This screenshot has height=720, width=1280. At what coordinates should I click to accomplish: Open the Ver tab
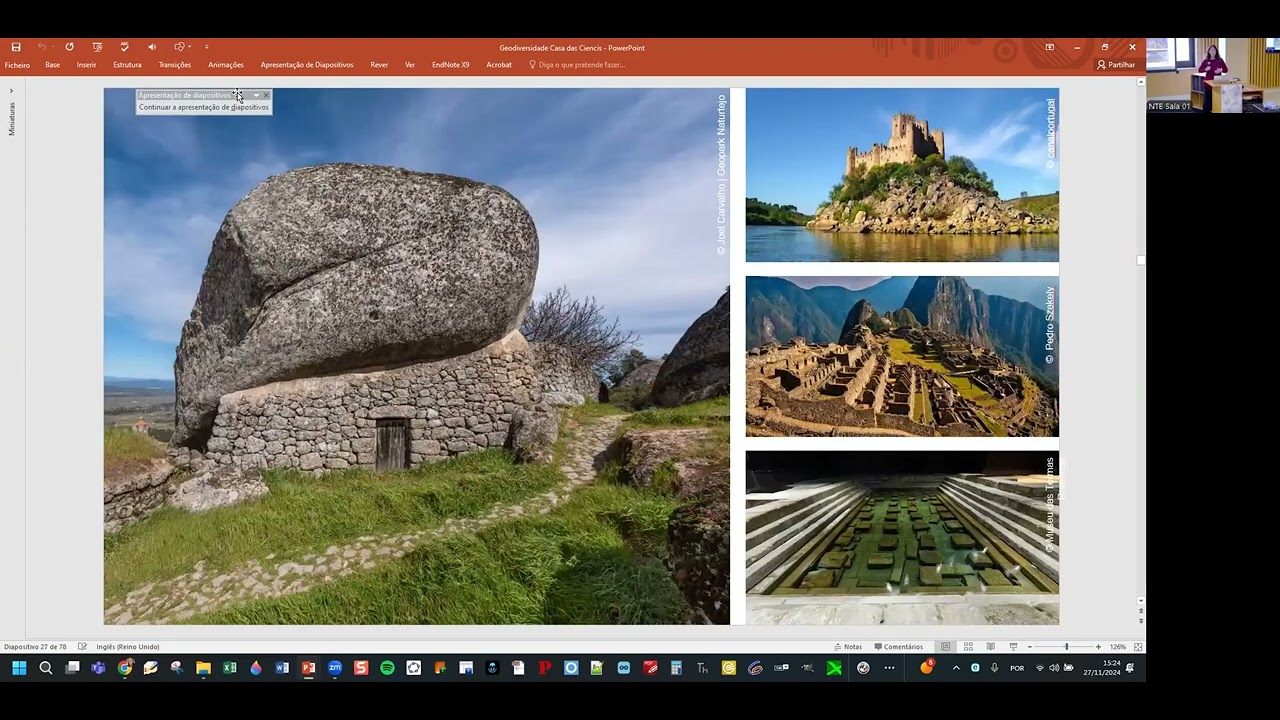tap(410, 65)
